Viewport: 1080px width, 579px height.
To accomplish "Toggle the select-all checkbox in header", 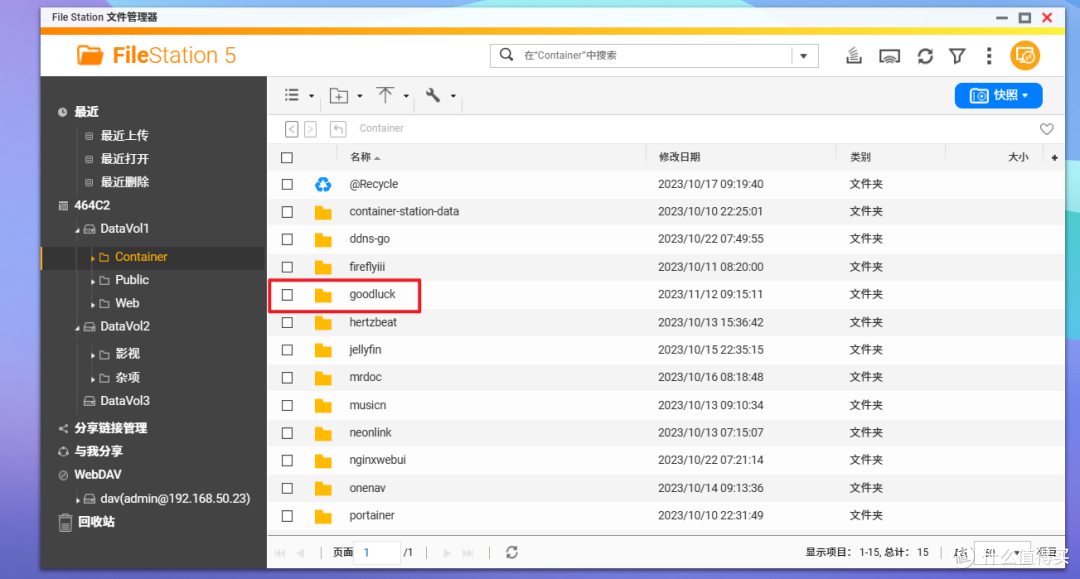I will [x=287, y=158].
